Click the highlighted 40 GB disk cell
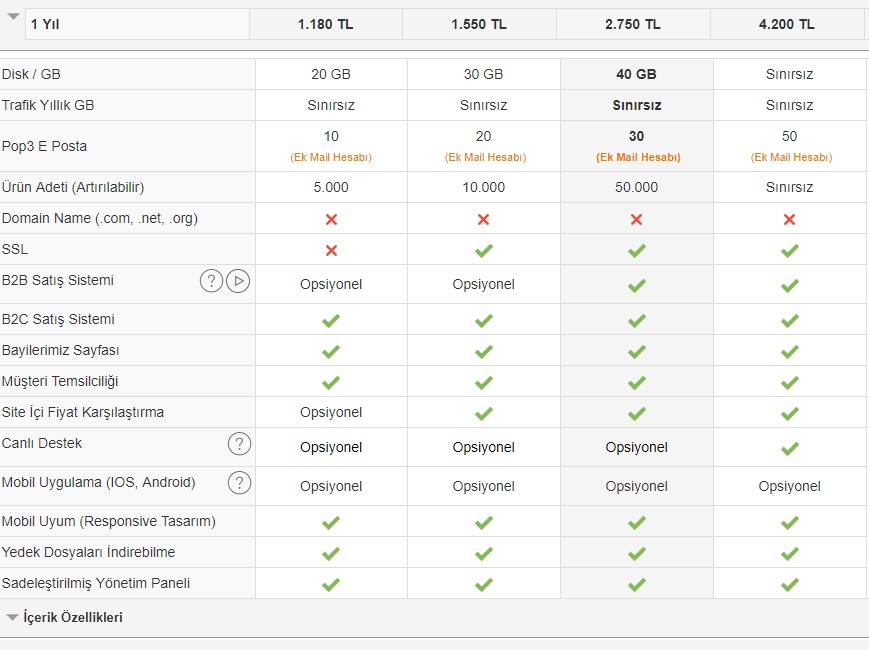Viewport: 869px width, 650px height. pos(636,74)
